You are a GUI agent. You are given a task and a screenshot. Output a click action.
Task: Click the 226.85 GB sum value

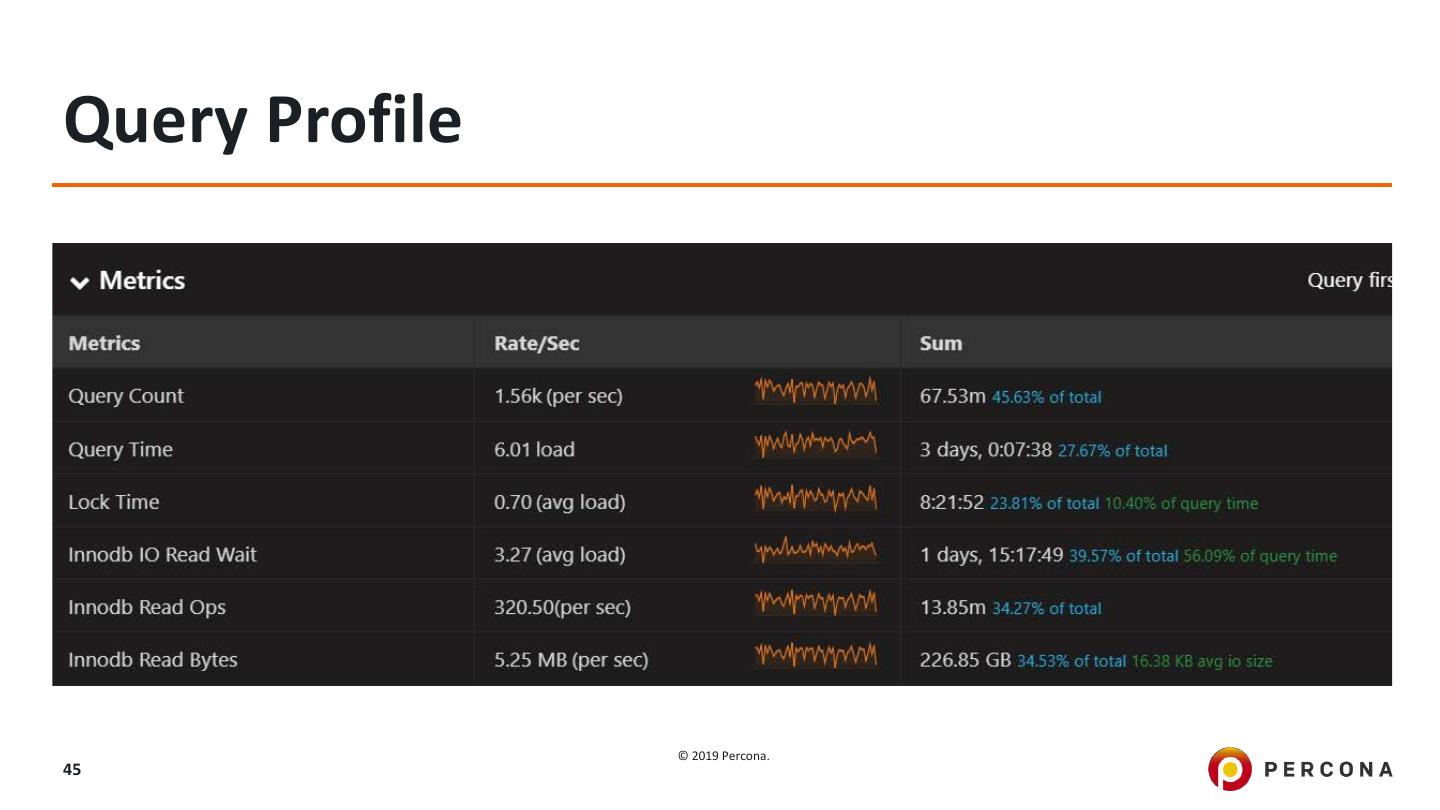(965, 660)
